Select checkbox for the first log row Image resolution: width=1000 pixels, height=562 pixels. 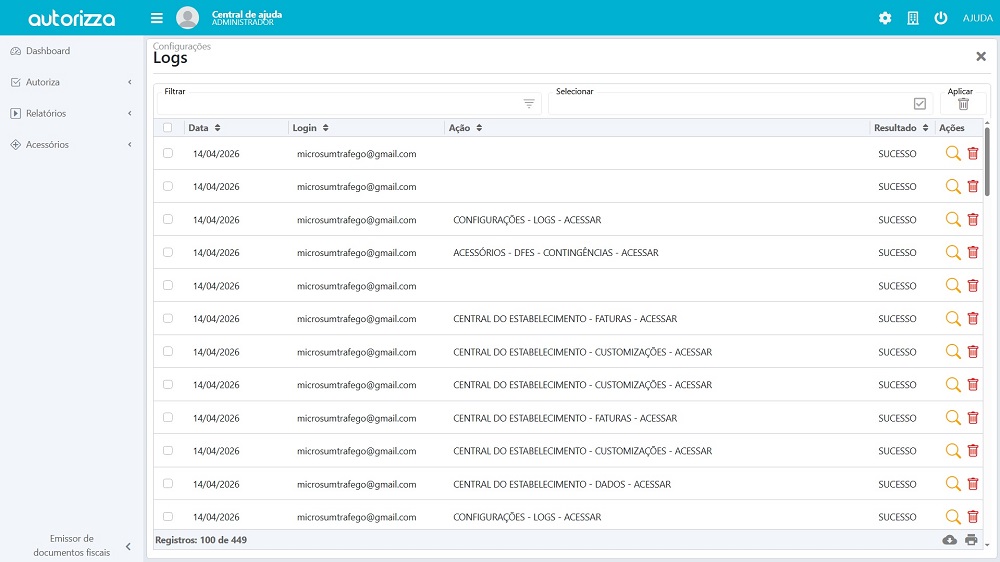(168, 154)
